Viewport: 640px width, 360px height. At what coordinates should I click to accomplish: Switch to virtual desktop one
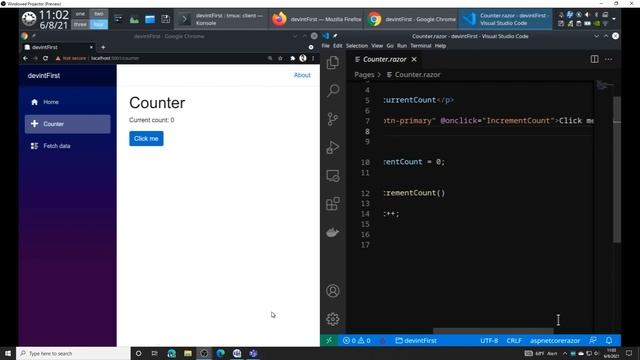point(80,14)
